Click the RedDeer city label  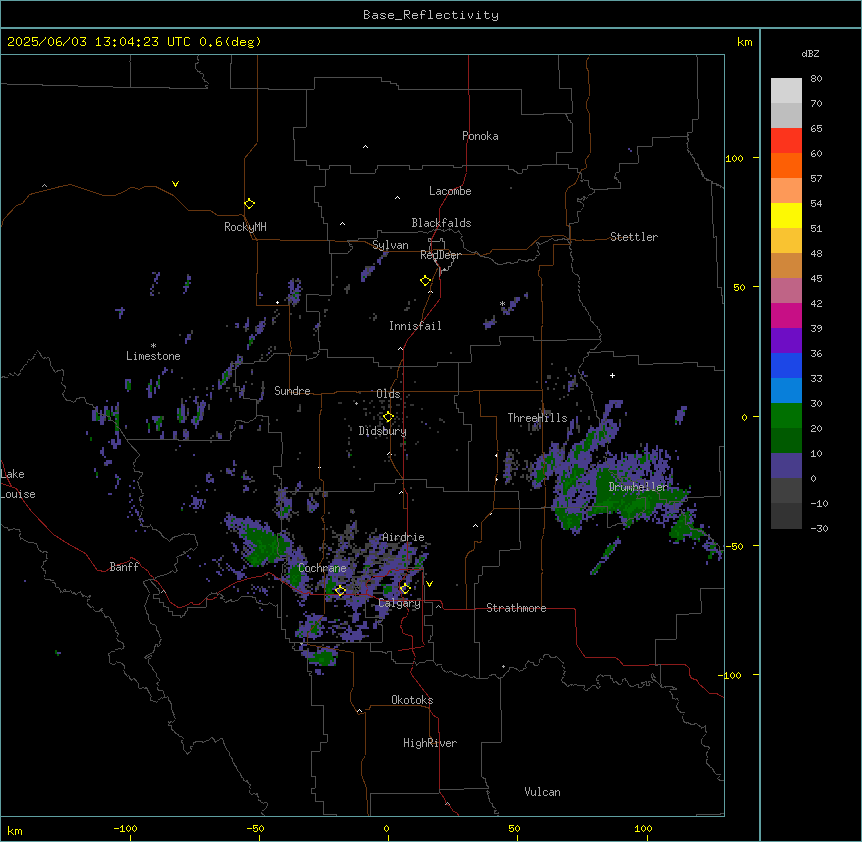pyautogui.click(x=440, y=255)
